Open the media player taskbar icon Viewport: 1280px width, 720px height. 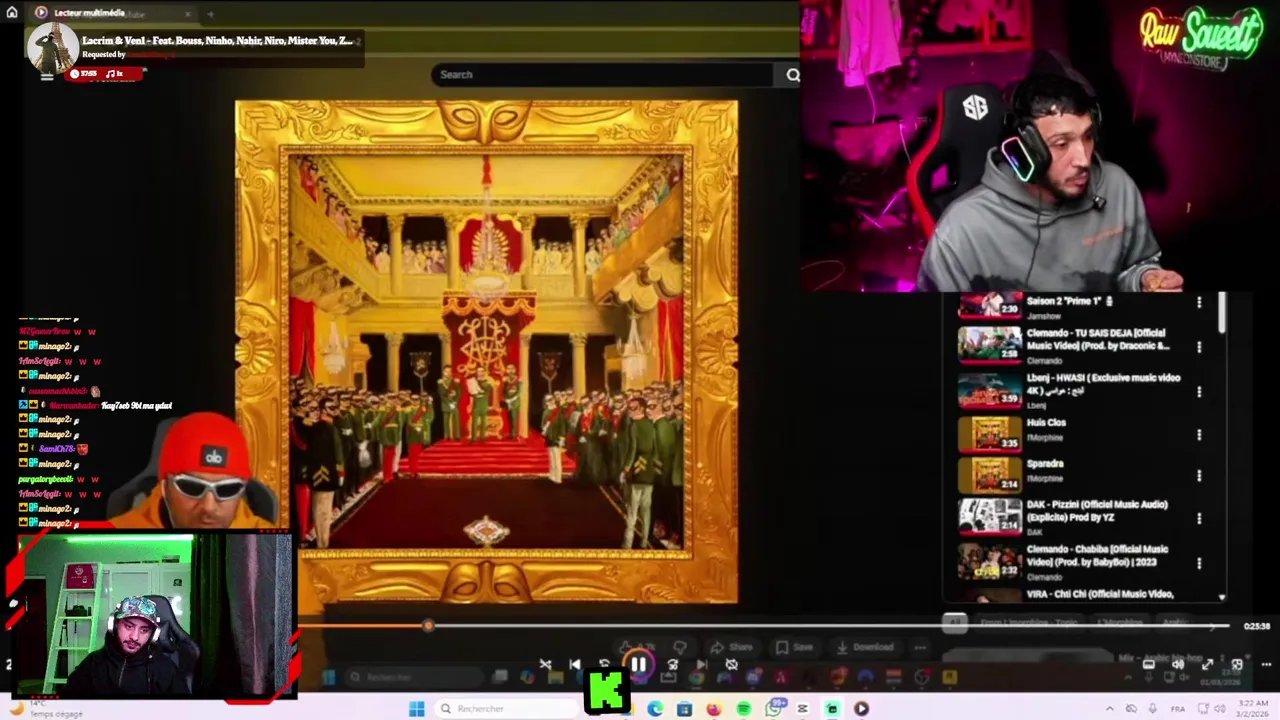(x=861, y=709)
